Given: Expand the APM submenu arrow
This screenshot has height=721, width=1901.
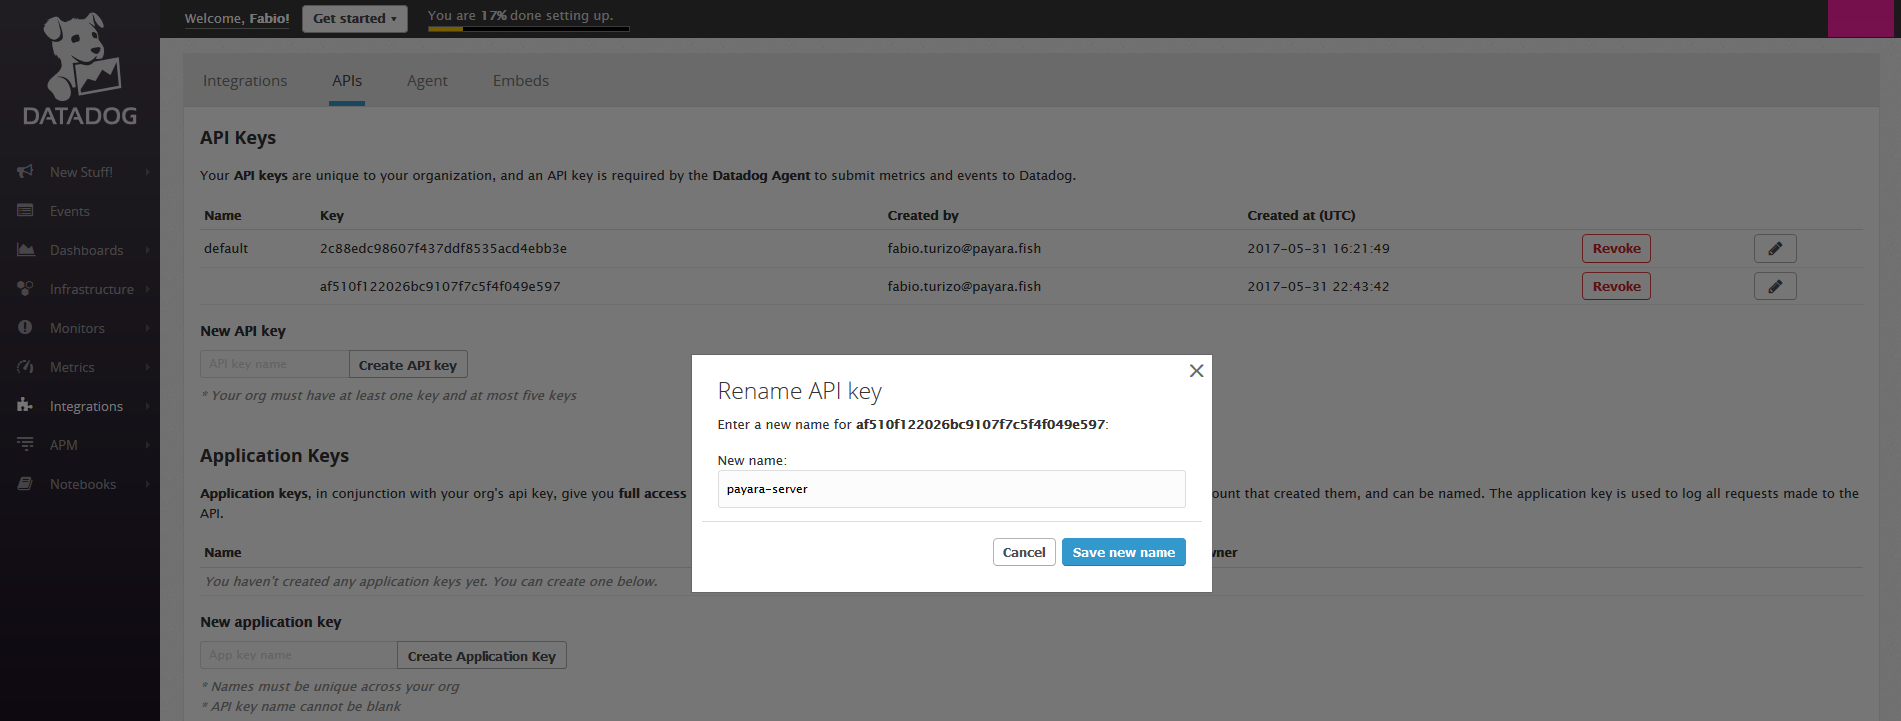Looking at the screenshot, I should coord(147,445).
